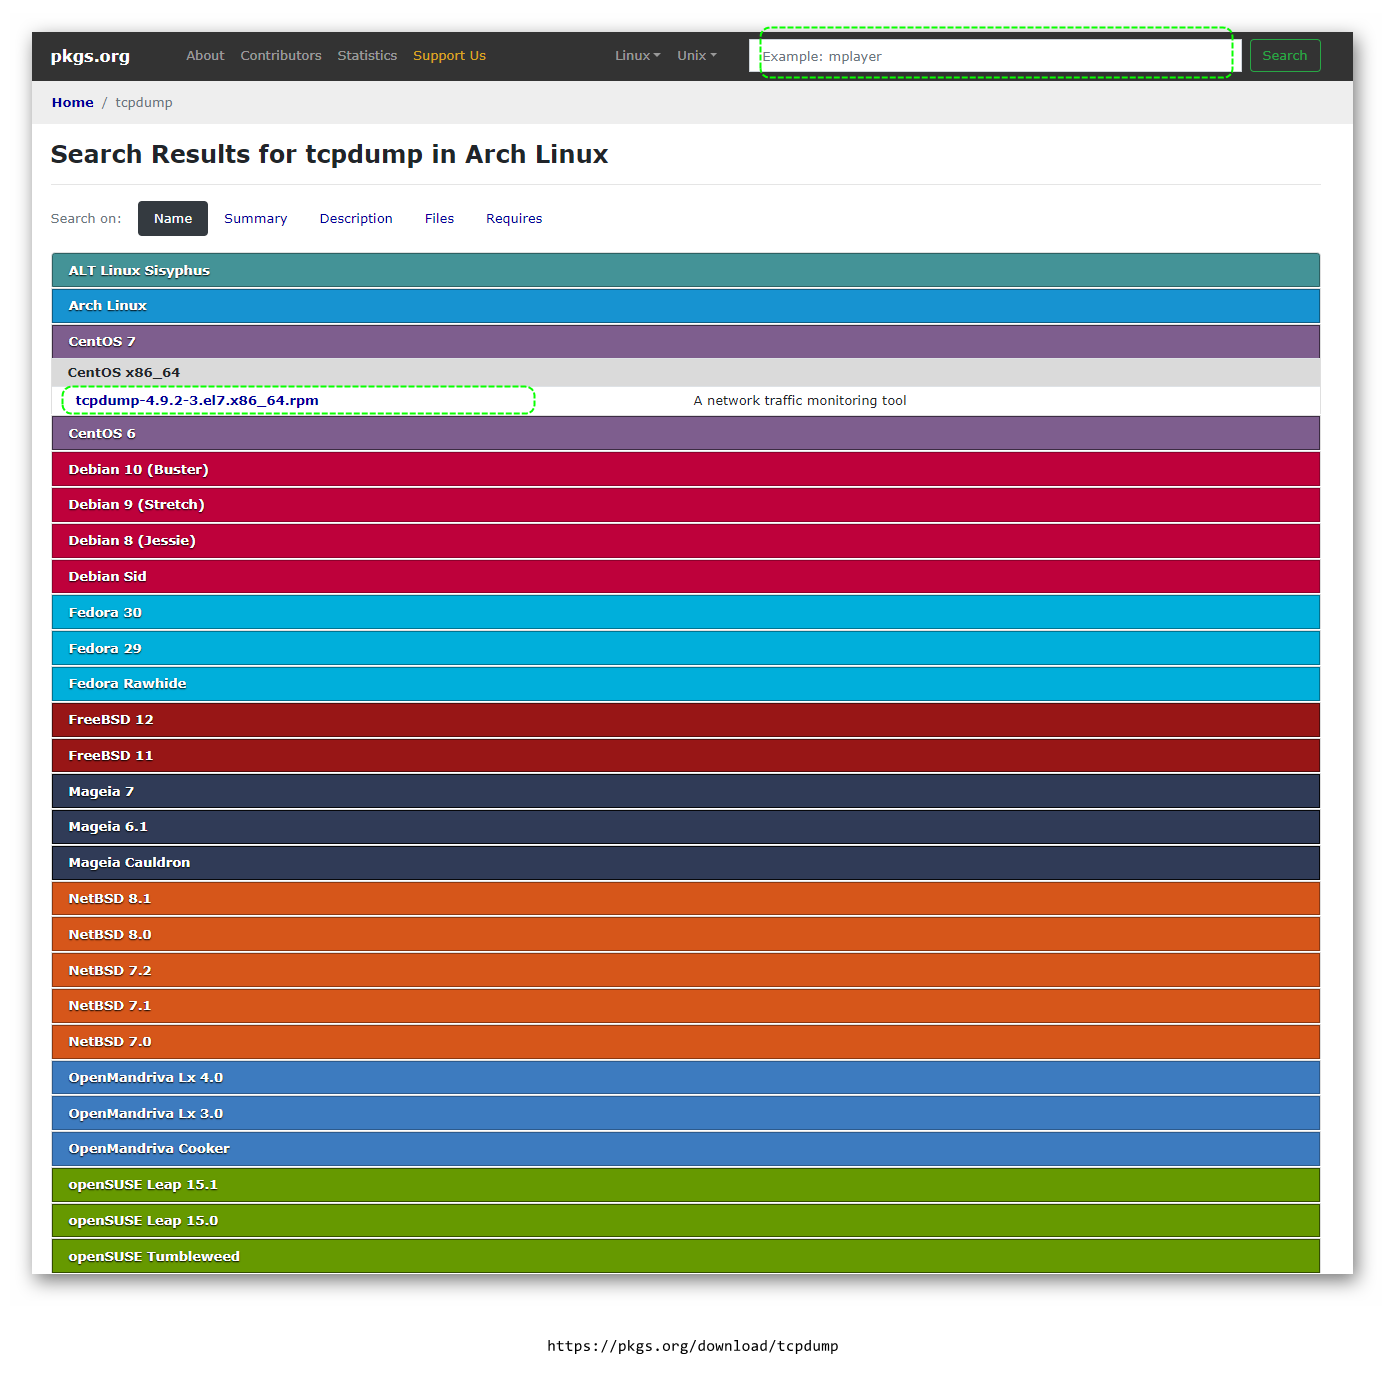The height and width of the screenshot is (1386, 1385).
Task: Open tcpdump-4.9.2-3.el7.x86_64.rpm package link
Action: click(x=197, y=401)
